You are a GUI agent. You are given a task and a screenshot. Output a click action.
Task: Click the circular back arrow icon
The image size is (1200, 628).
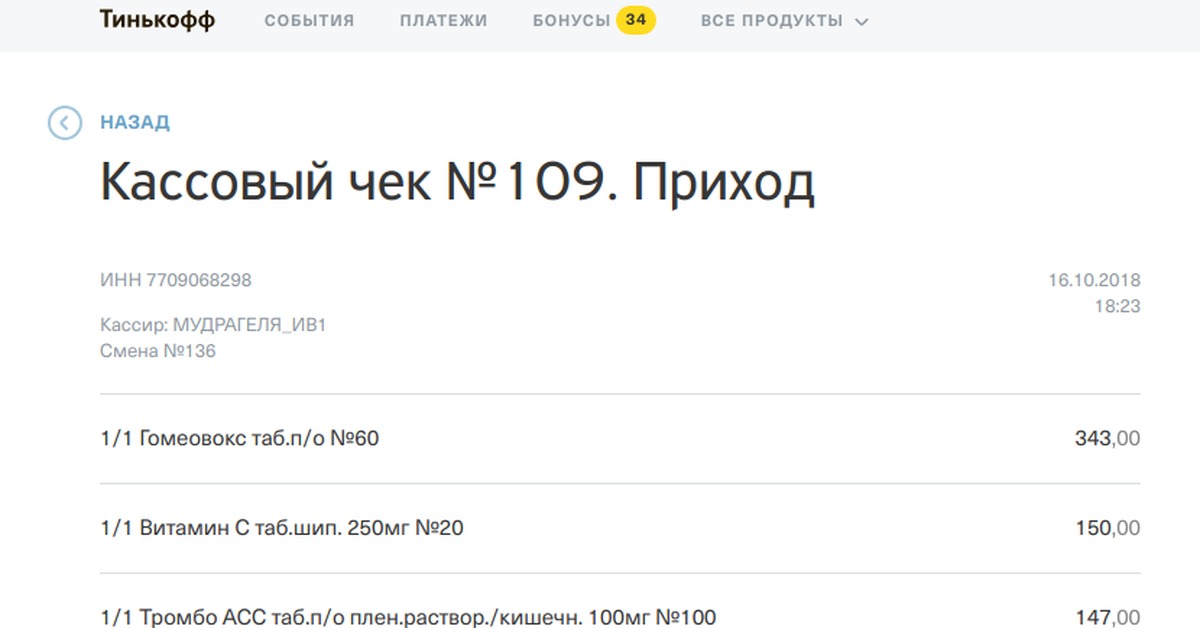pyautogui.click(x=65, y=123)
